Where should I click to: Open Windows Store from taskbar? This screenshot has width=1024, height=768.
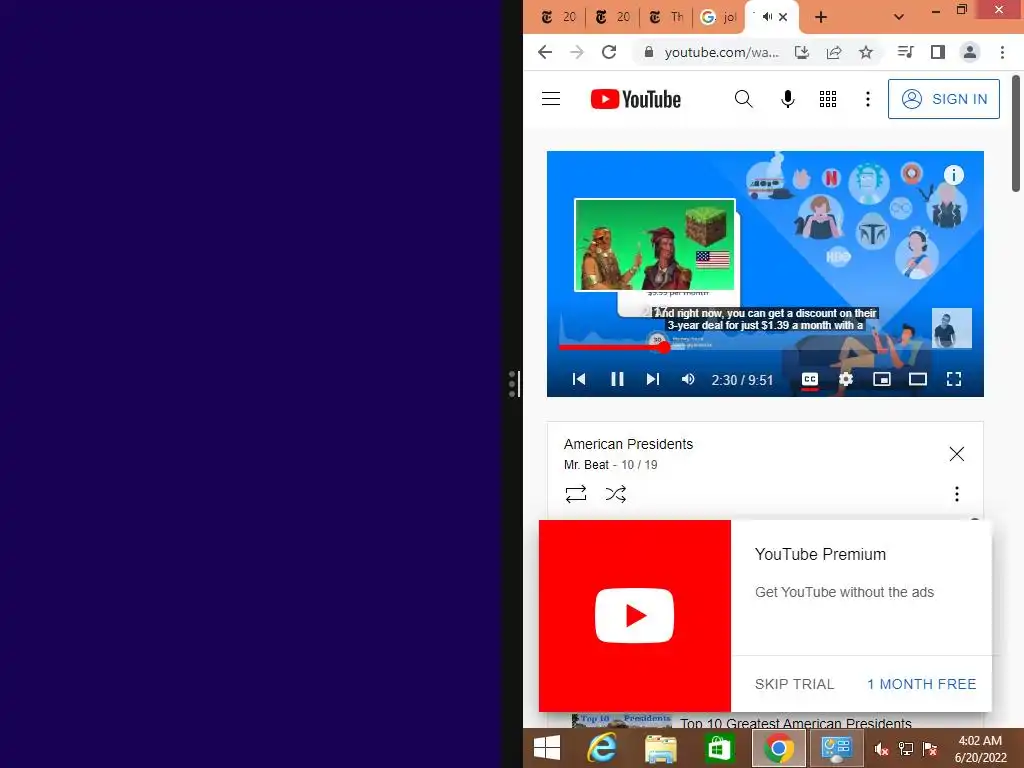pyautogui.click(x=719, y=748)
